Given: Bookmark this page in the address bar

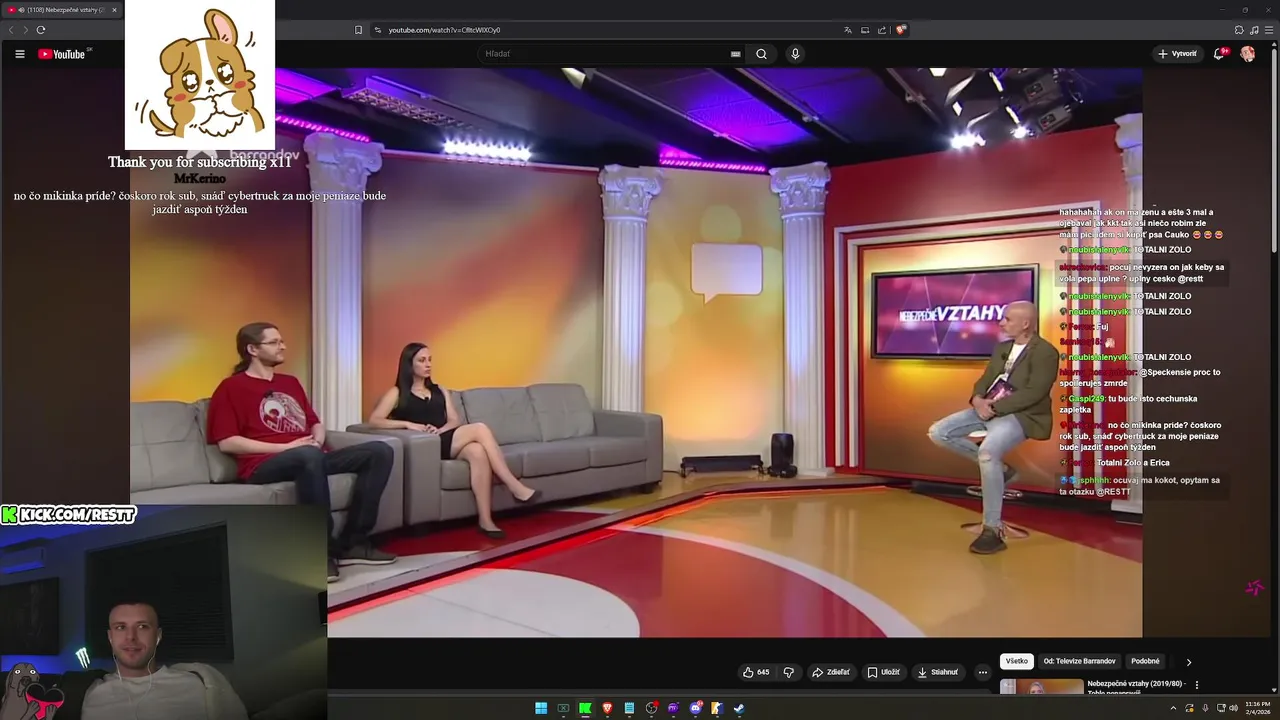Looking at the screenshot, I should (x=358, y=30).
